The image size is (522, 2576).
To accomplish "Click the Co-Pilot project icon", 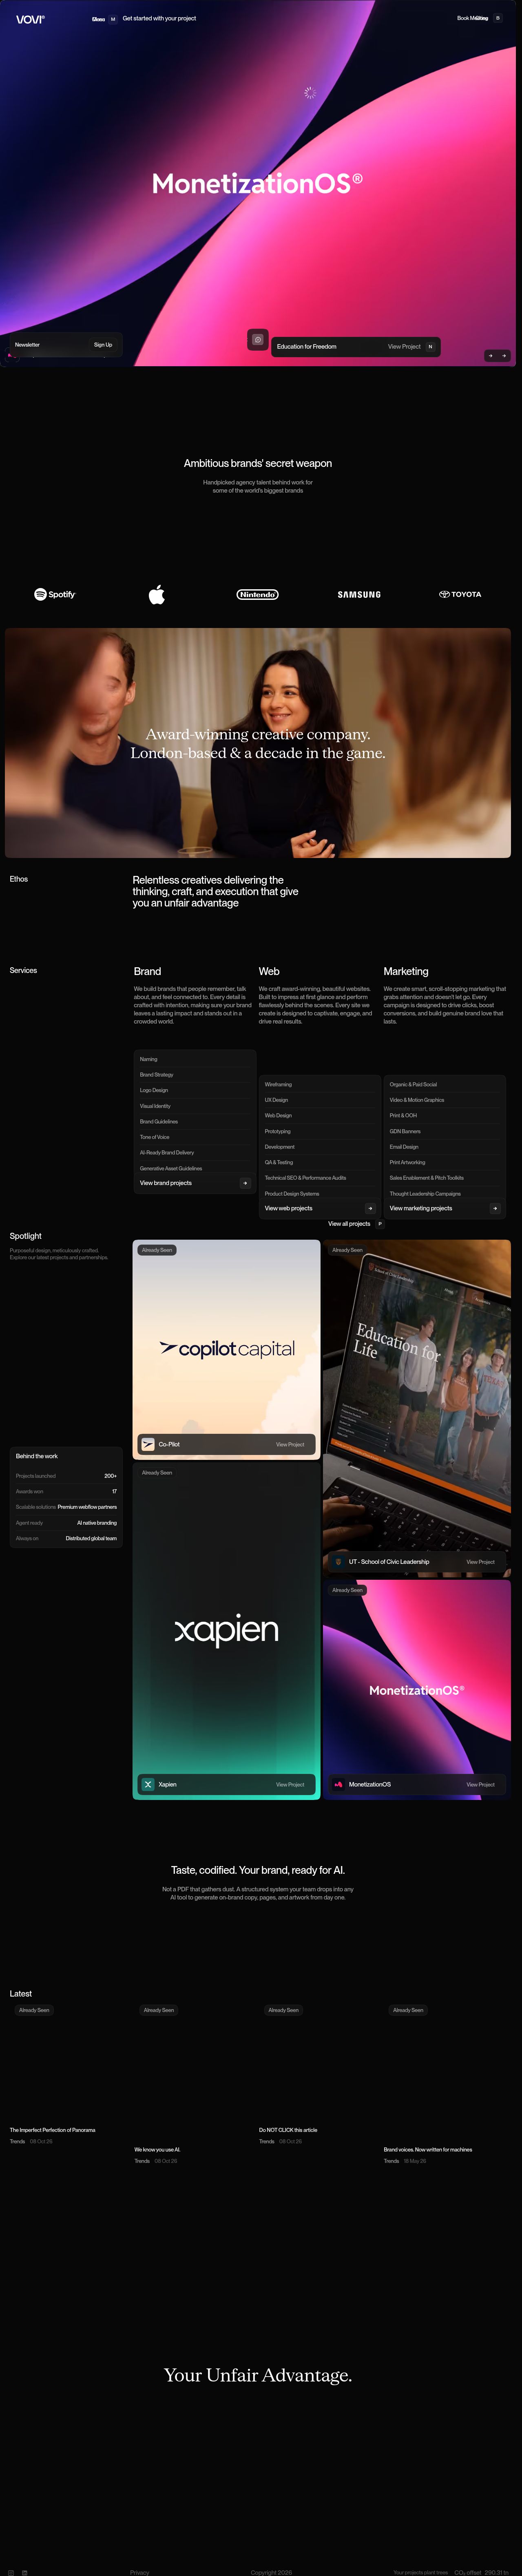I will 148,1444.
